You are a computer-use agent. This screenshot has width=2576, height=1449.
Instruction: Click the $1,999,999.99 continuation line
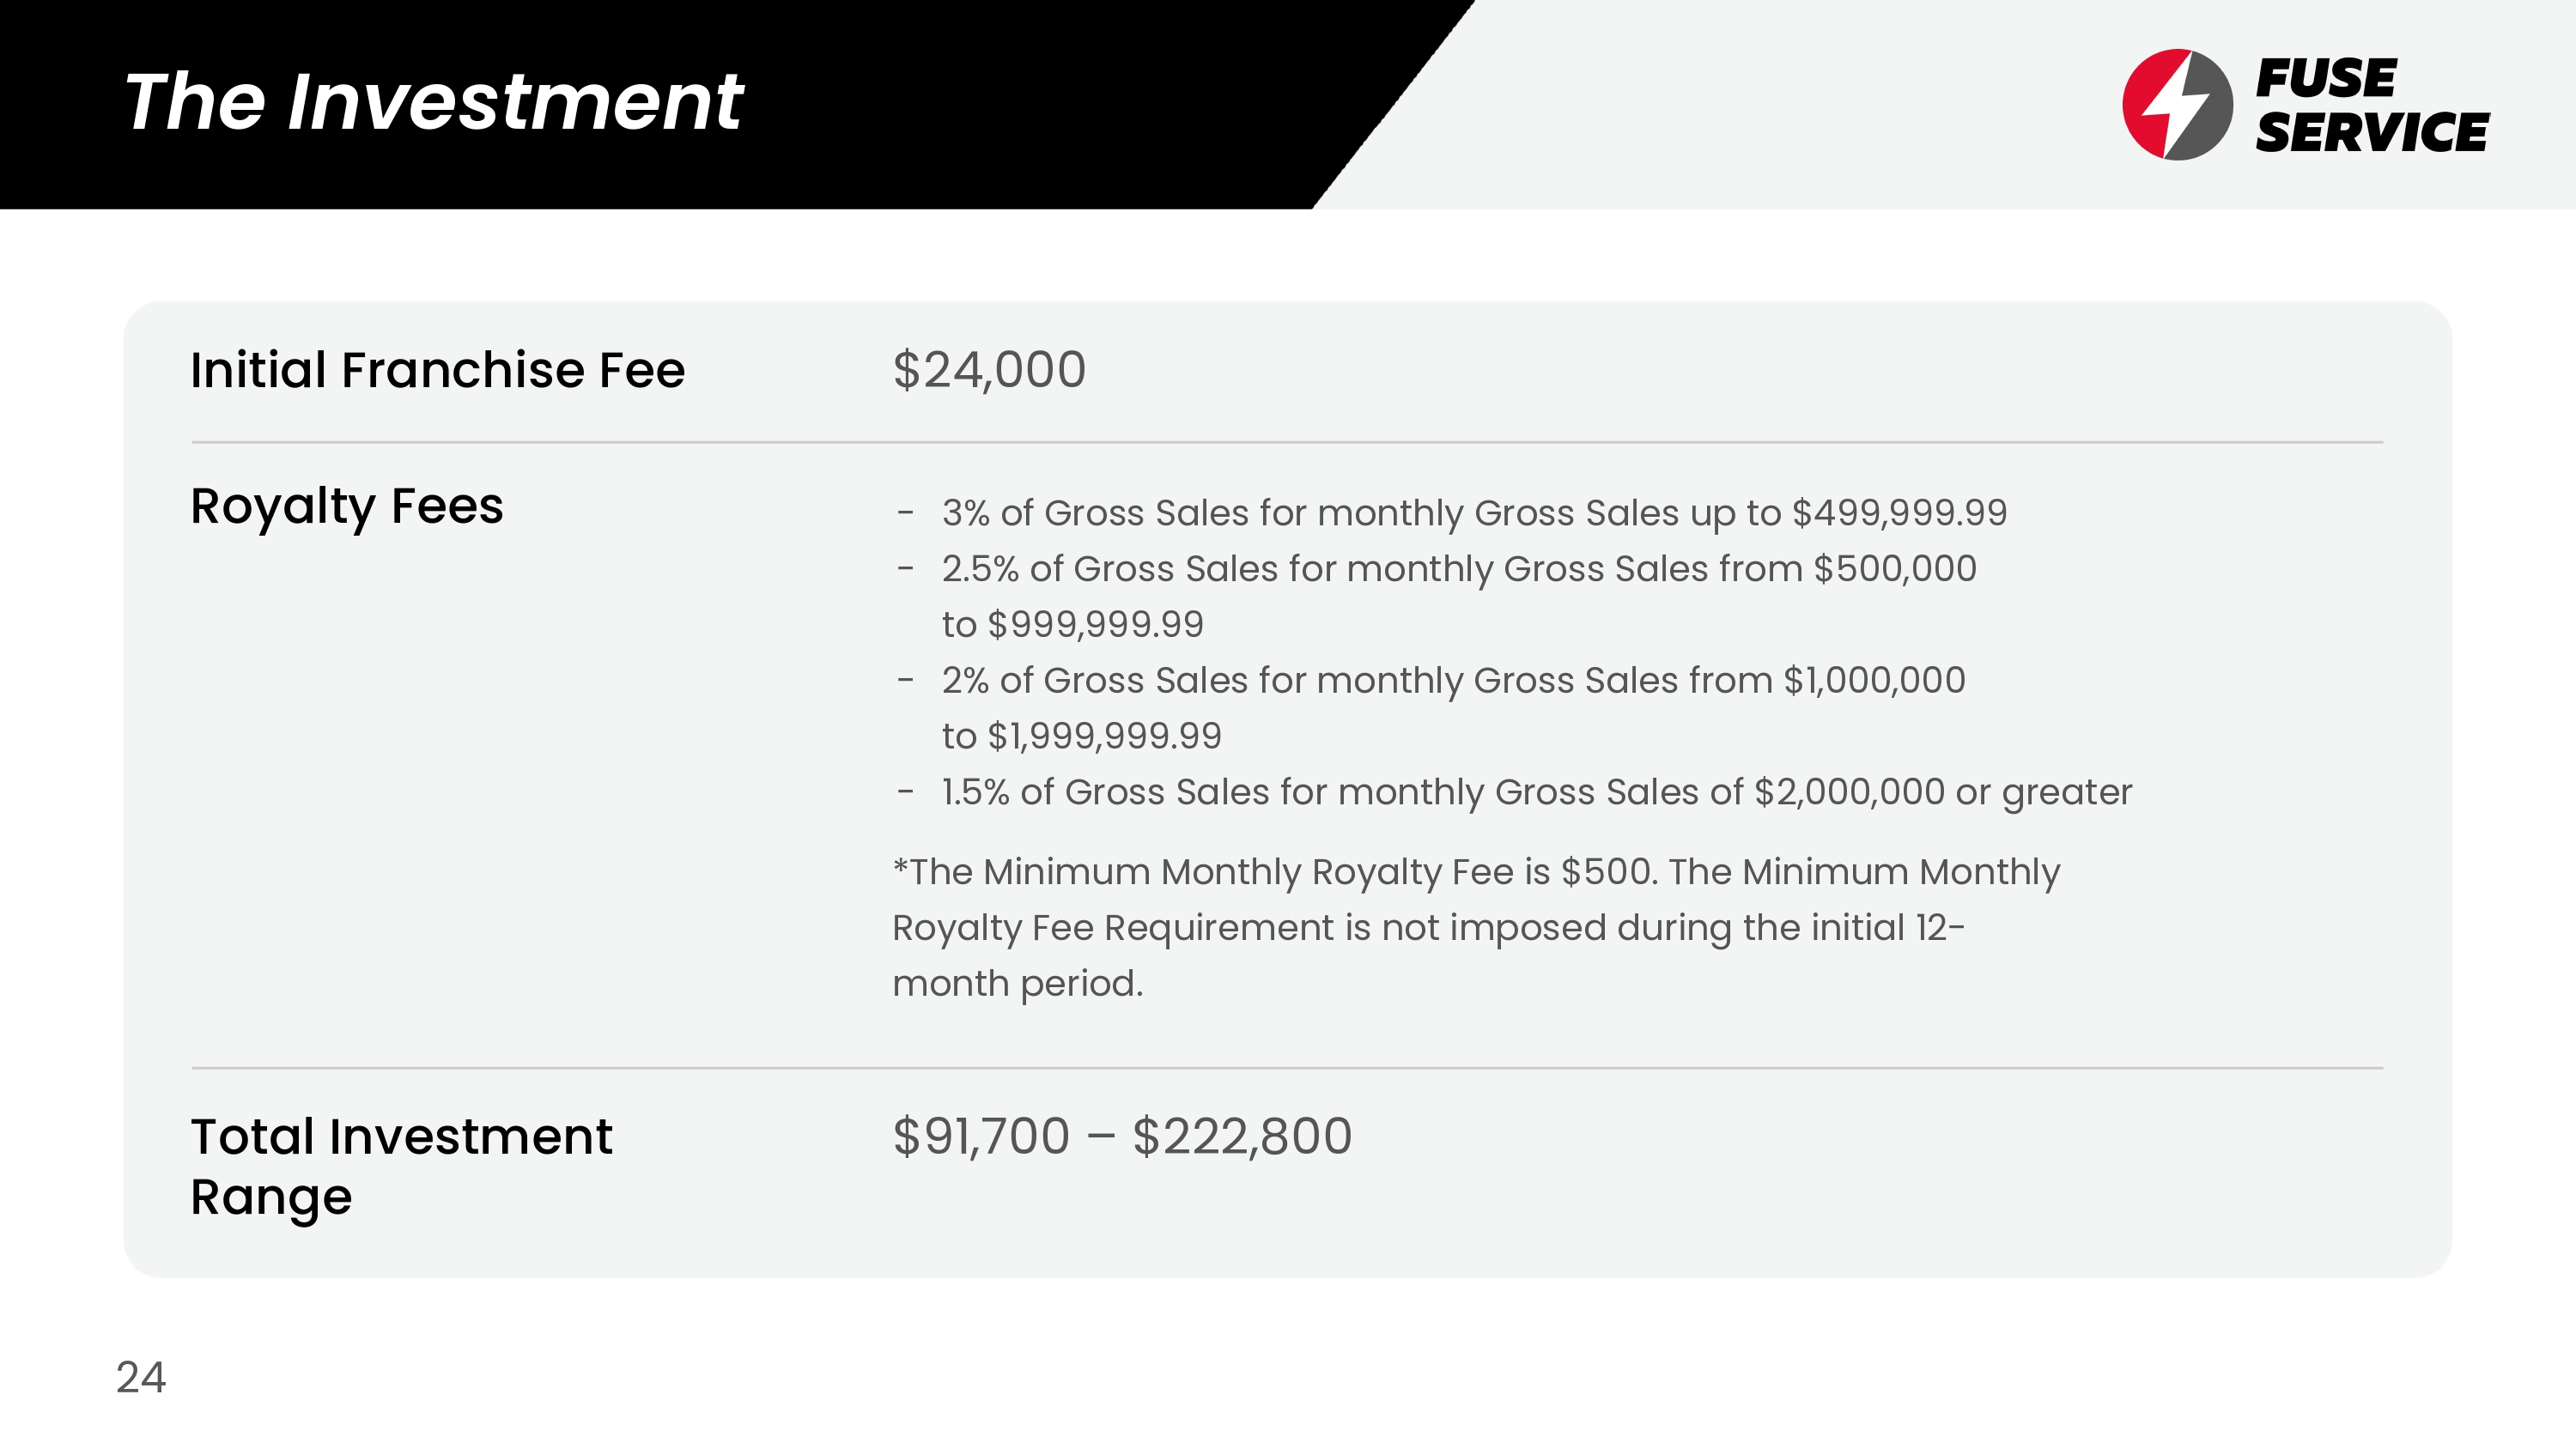[1081, 737]
